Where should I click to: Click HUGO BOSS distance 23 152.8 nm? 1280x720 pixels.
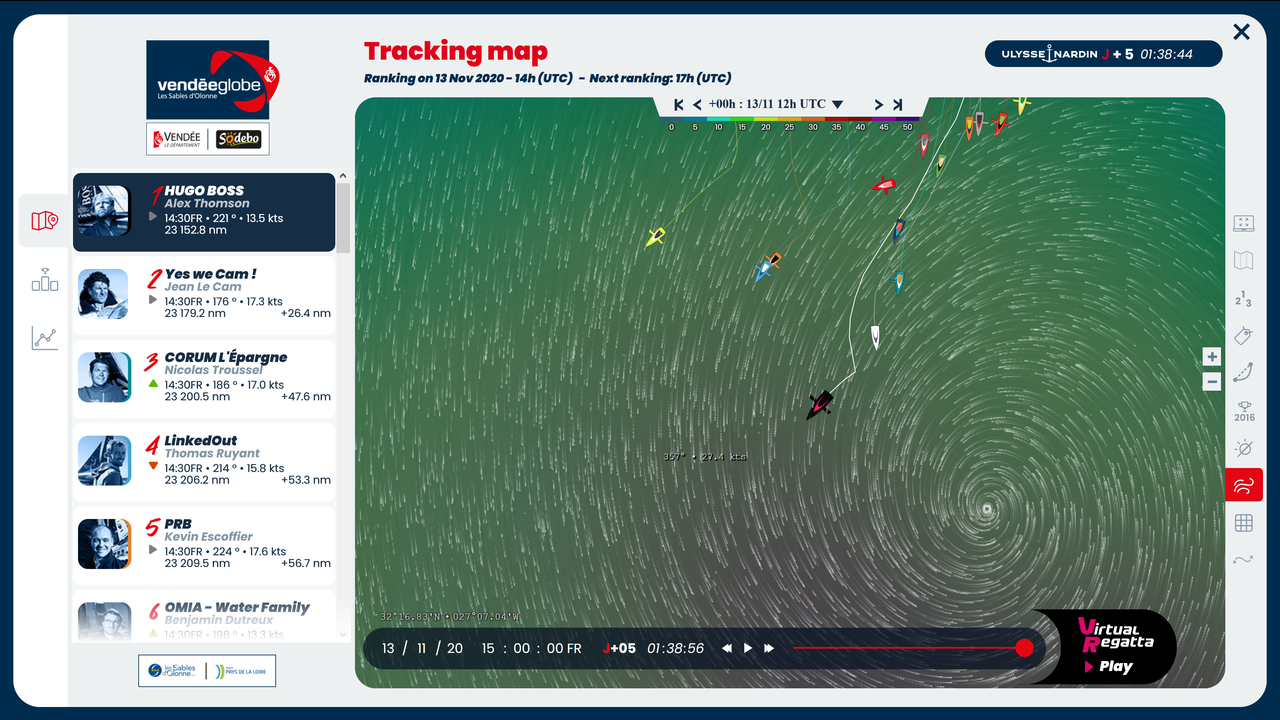pos(195,230)
